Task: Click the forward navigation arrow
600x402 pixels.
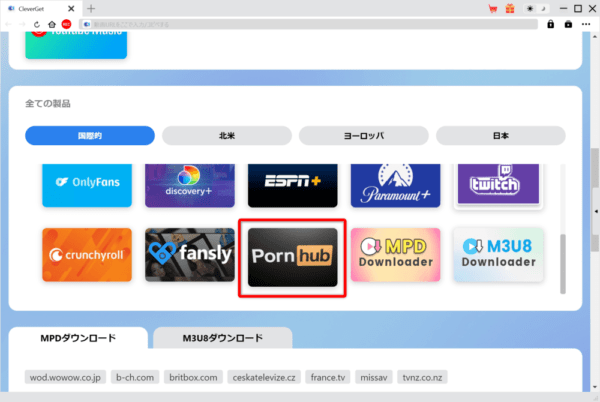Action: click(x=22, y=24)
